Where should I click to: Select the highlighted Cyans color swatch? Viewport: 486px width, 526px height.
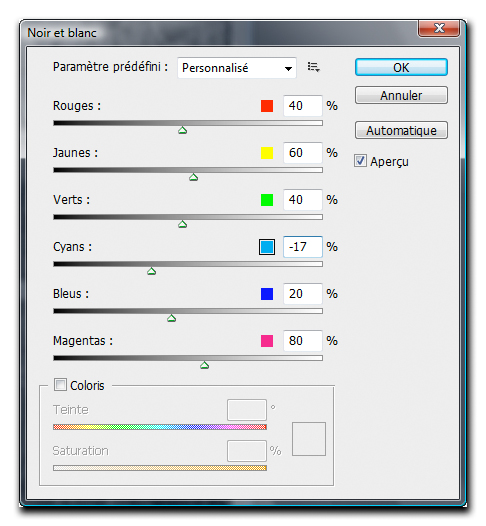coord(267,247)
